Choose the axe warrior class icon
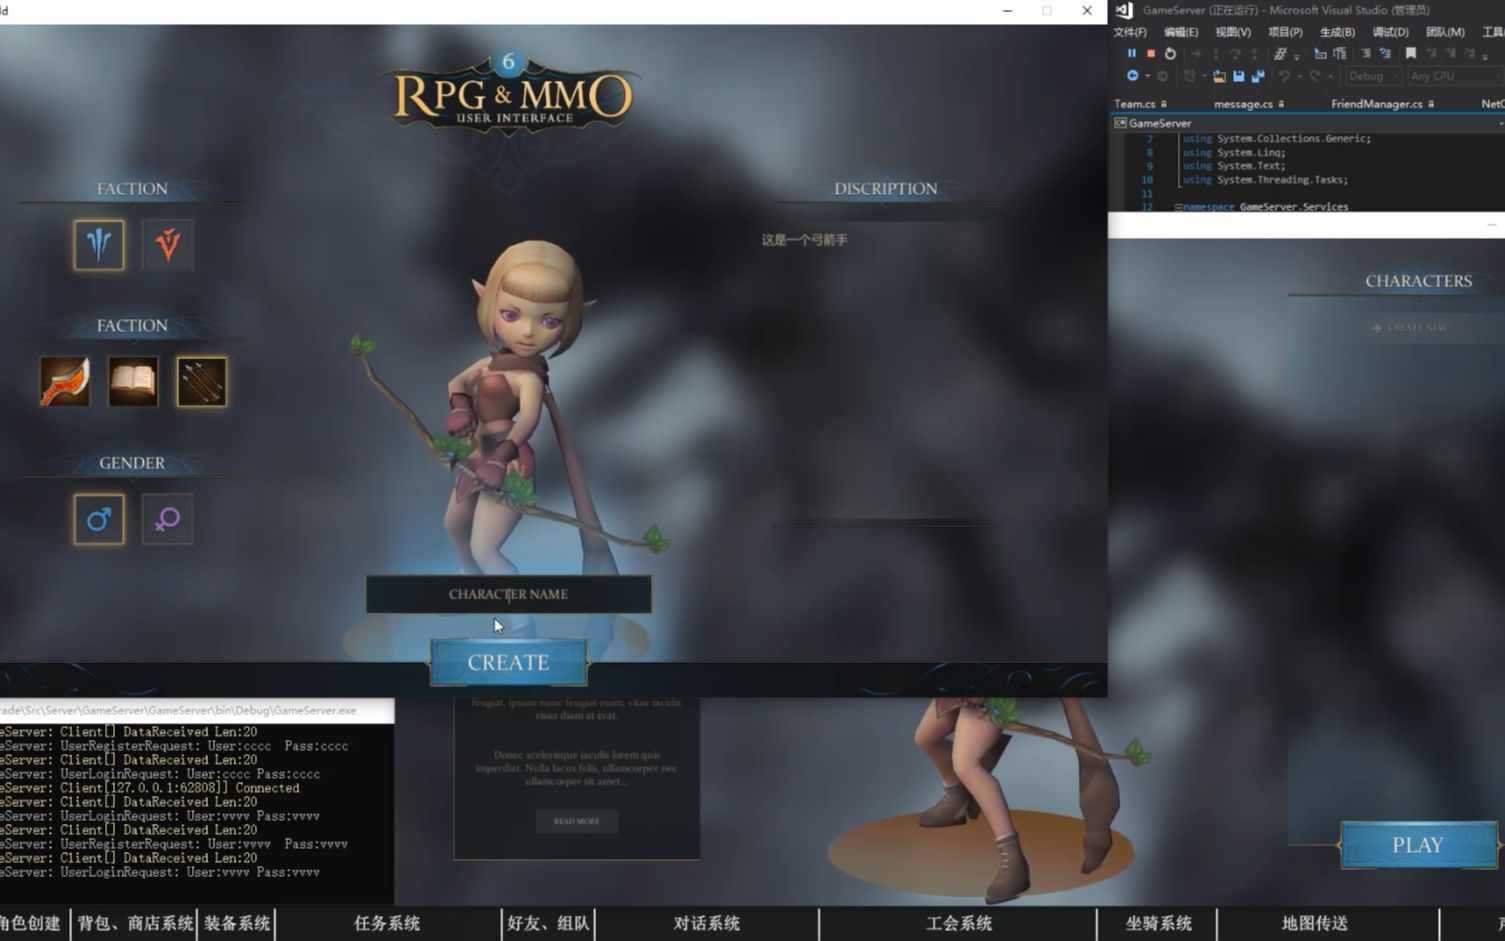 tap(64, 381)
